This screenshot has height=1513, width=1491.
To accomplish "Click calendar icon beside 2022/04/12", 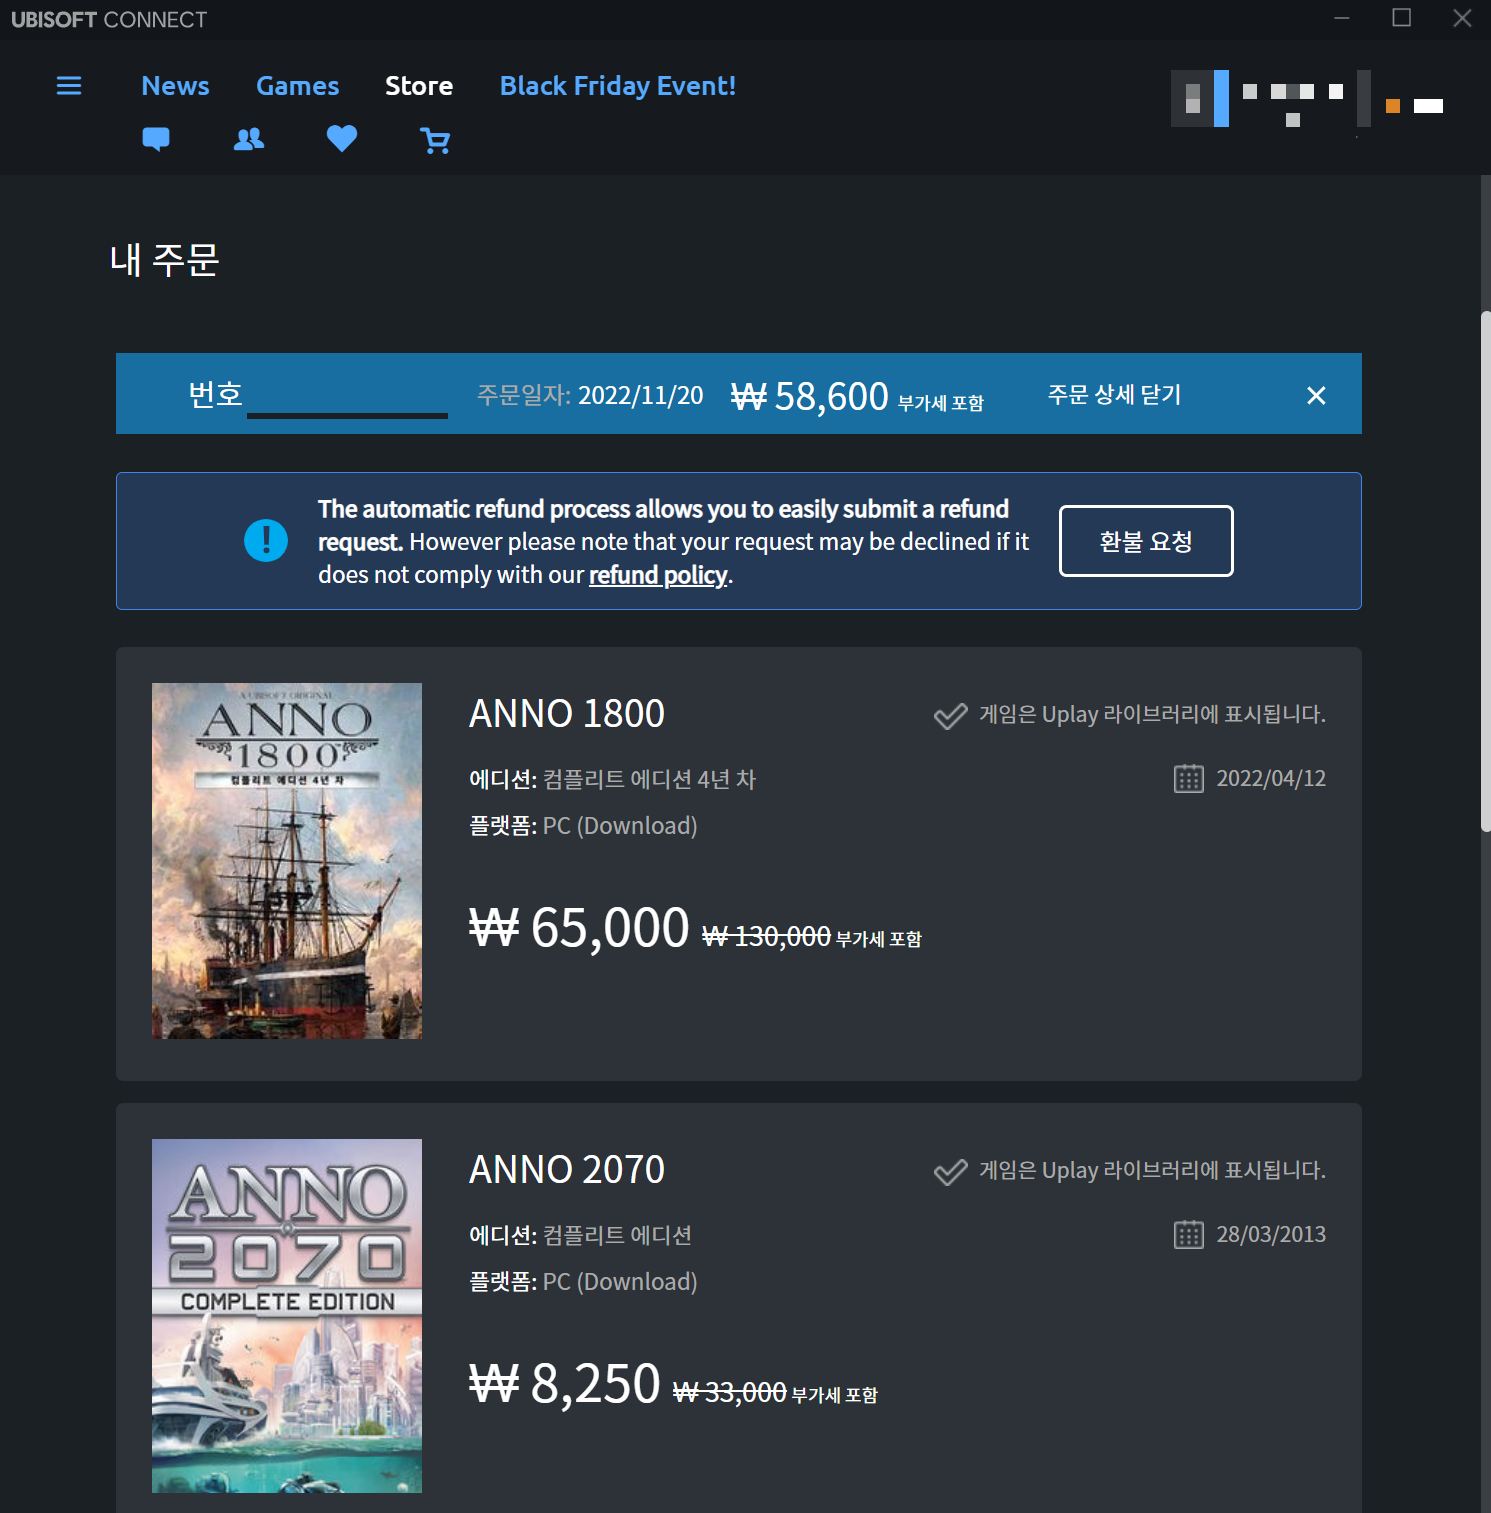I will click(1189, 779).
